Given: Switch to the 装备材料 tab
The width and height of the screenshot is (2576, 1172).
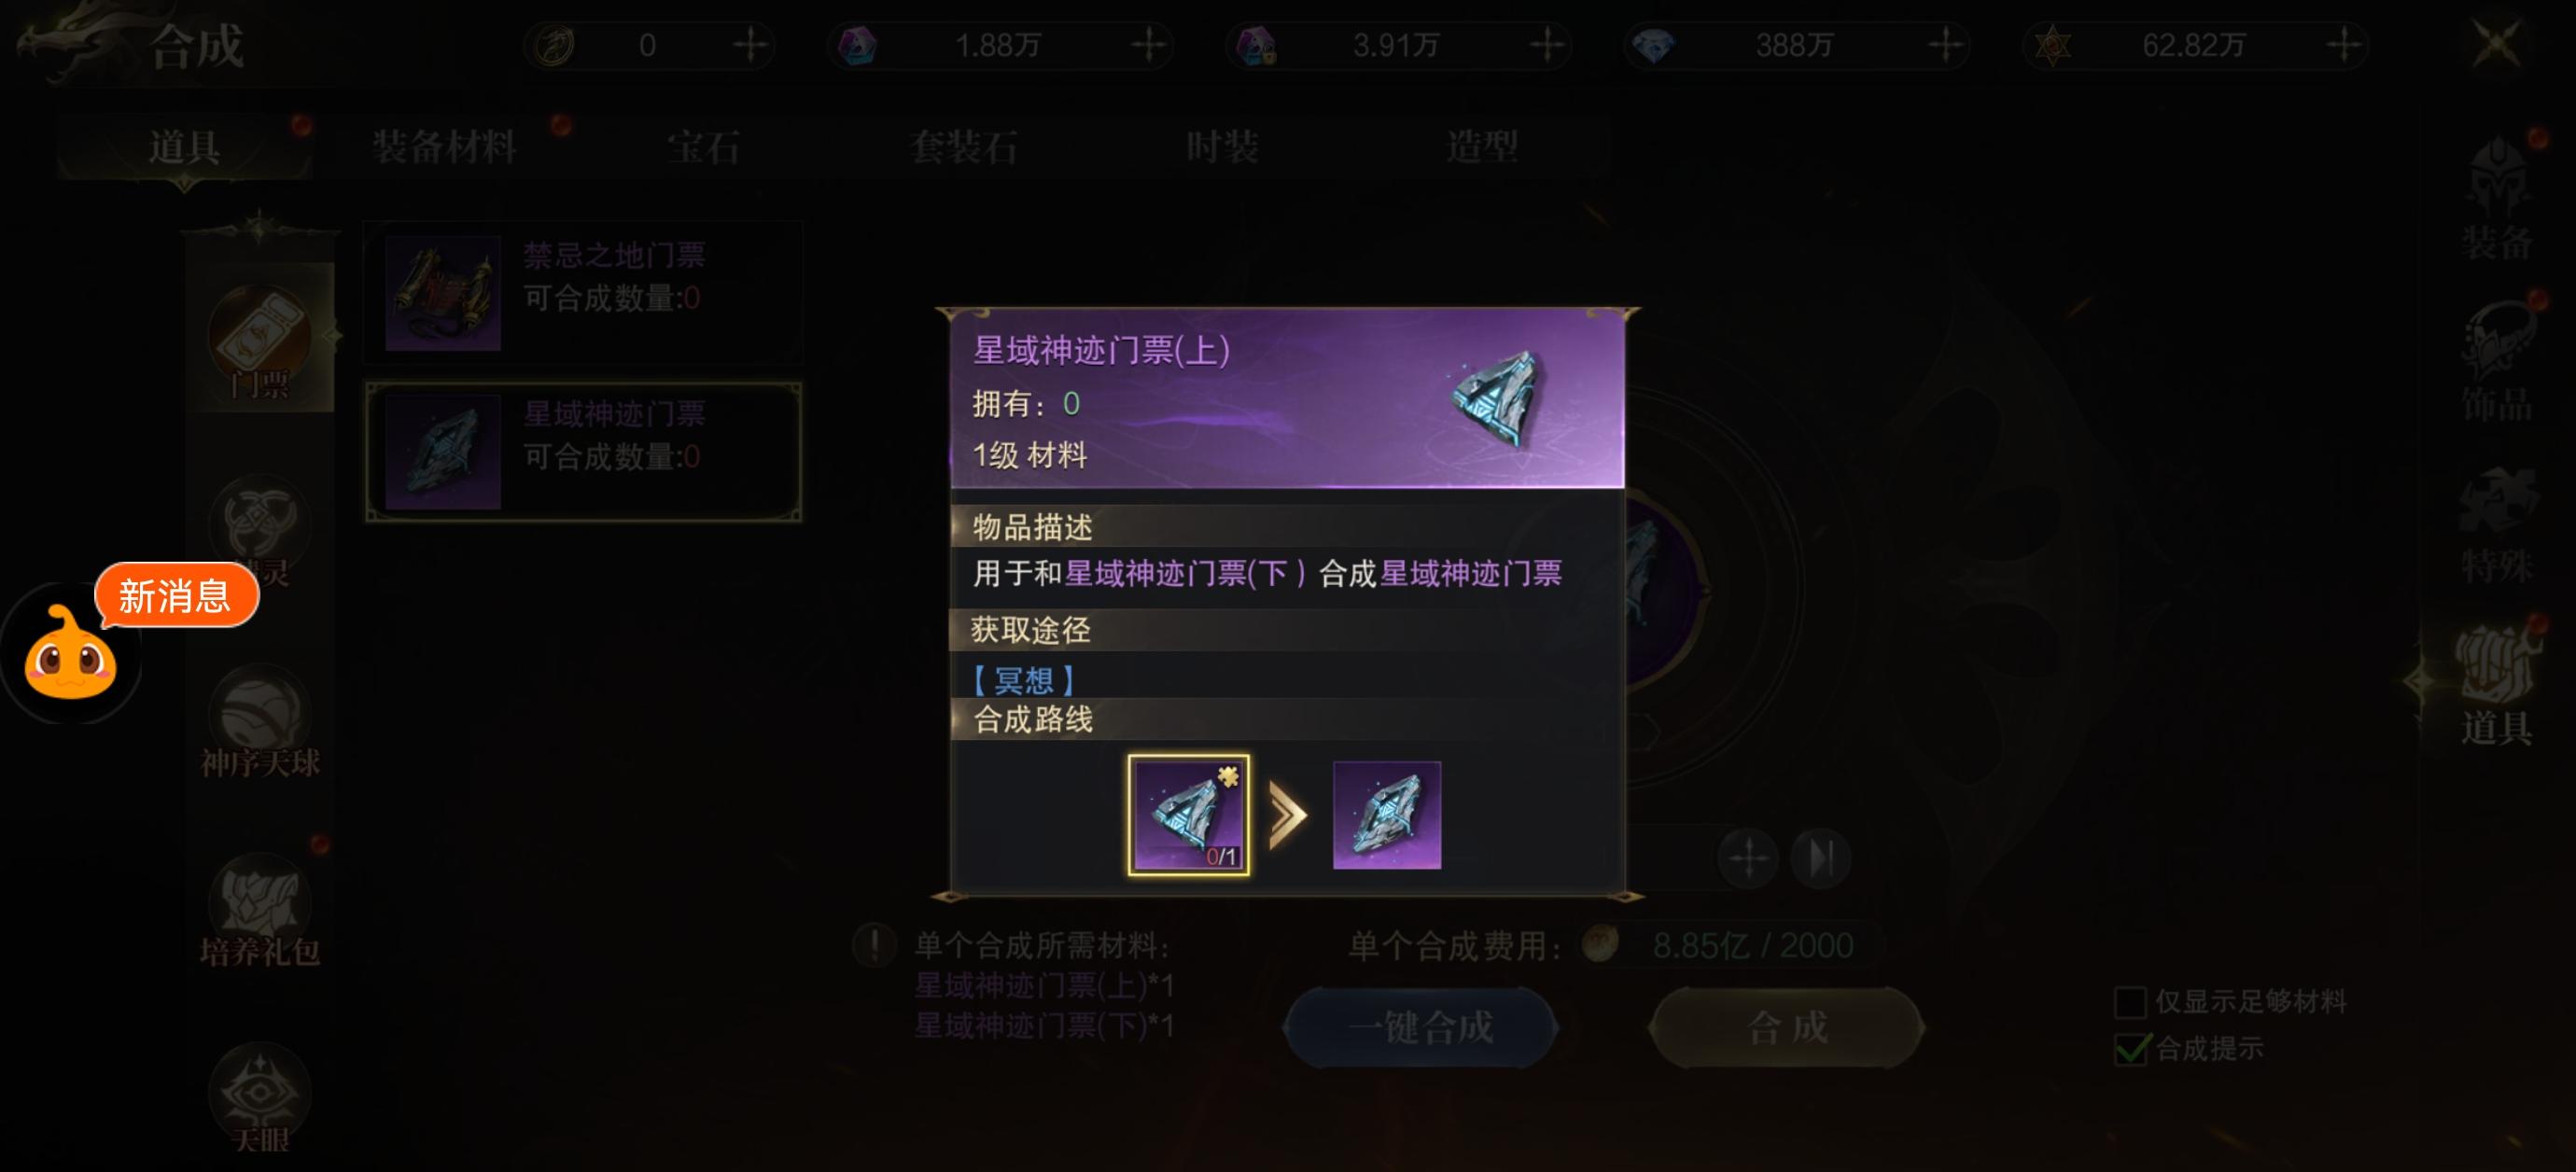Looking at the screenshot, I should coord(444,147).
